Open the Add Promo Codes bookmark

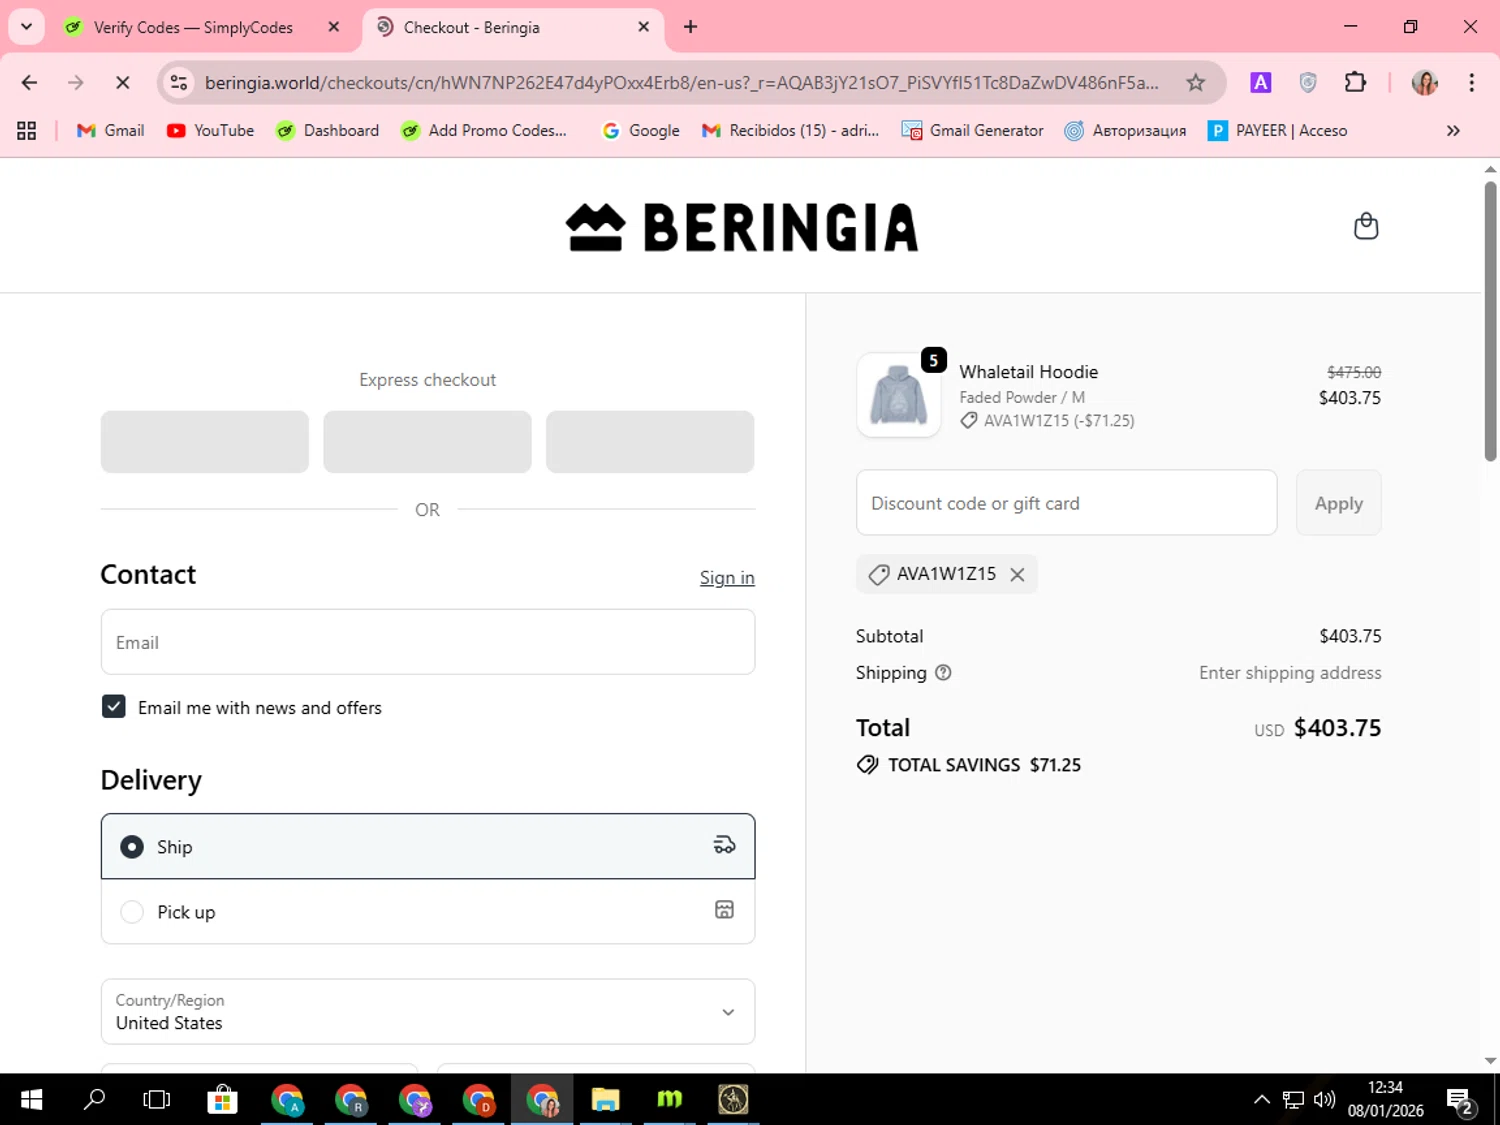click(x=484, y=130)
